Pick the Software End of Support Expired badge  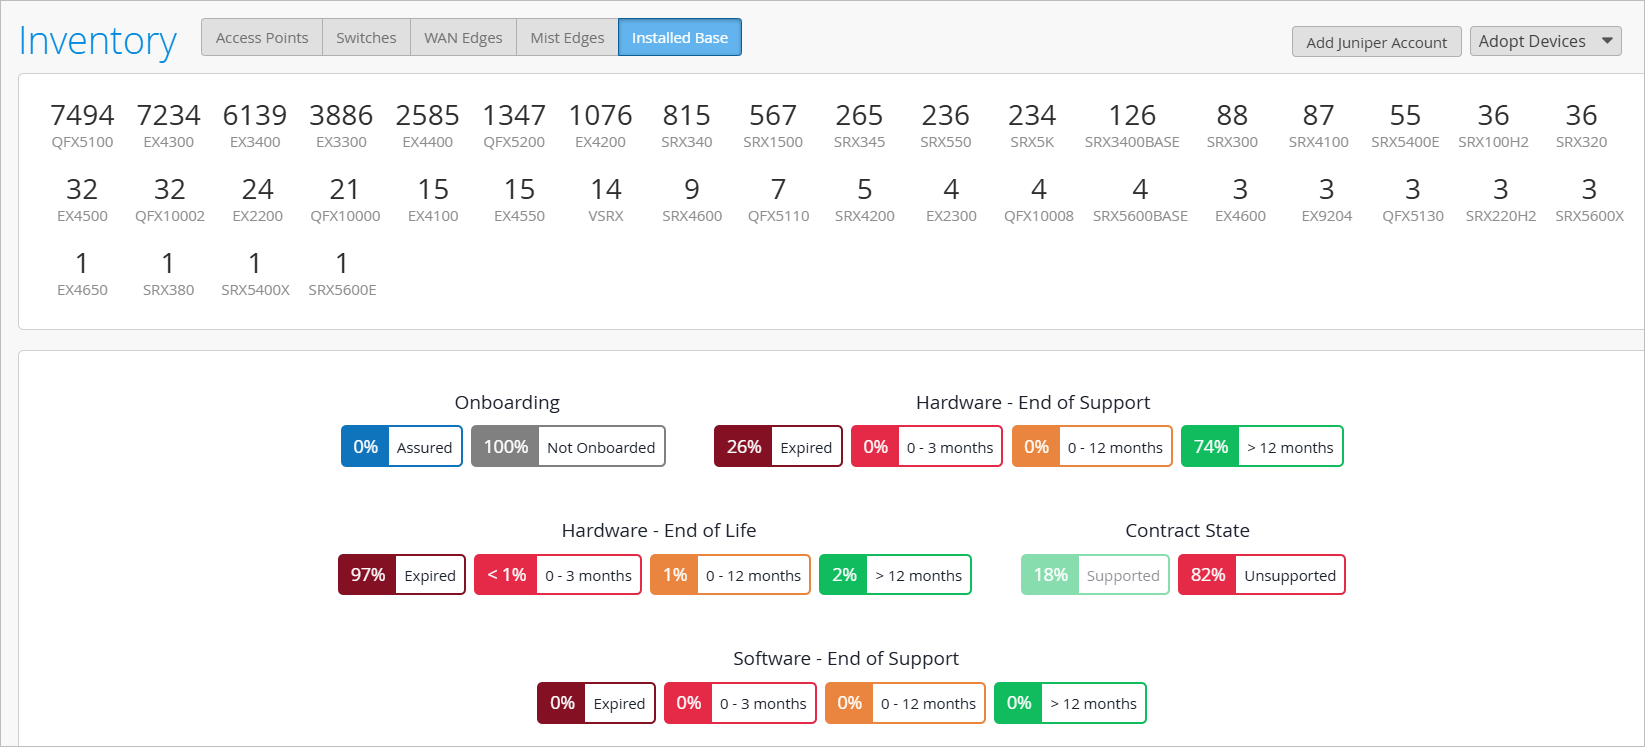(x=596, y=703)
